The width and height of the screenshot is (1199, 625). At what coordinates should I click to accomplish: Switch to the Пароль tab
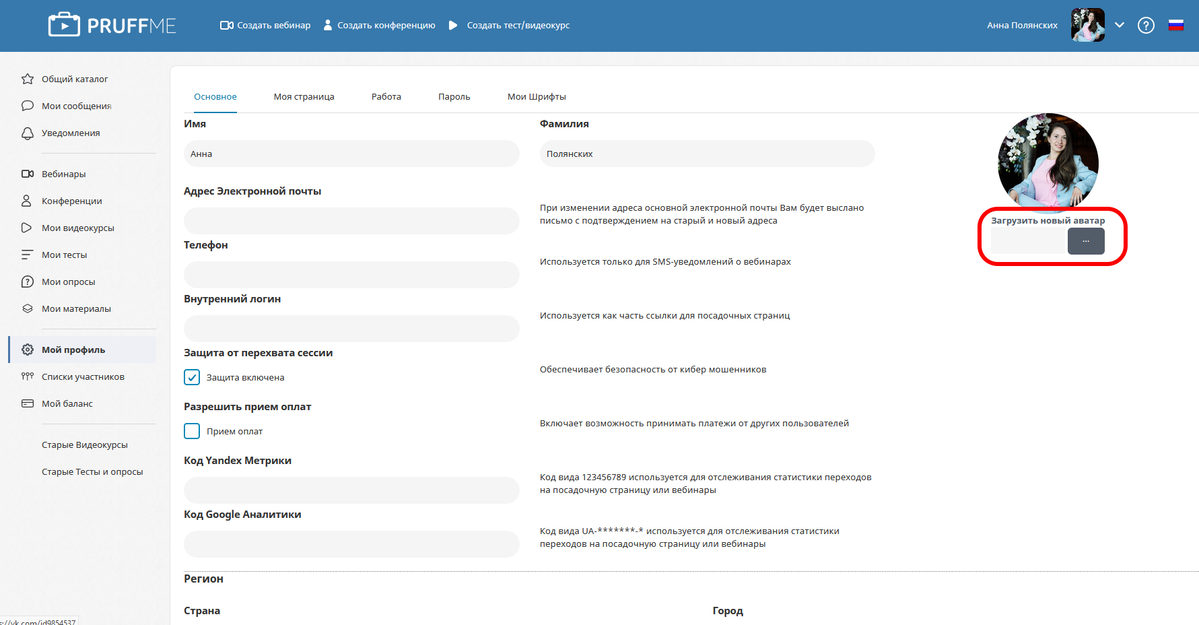click(x=454, y=97)
